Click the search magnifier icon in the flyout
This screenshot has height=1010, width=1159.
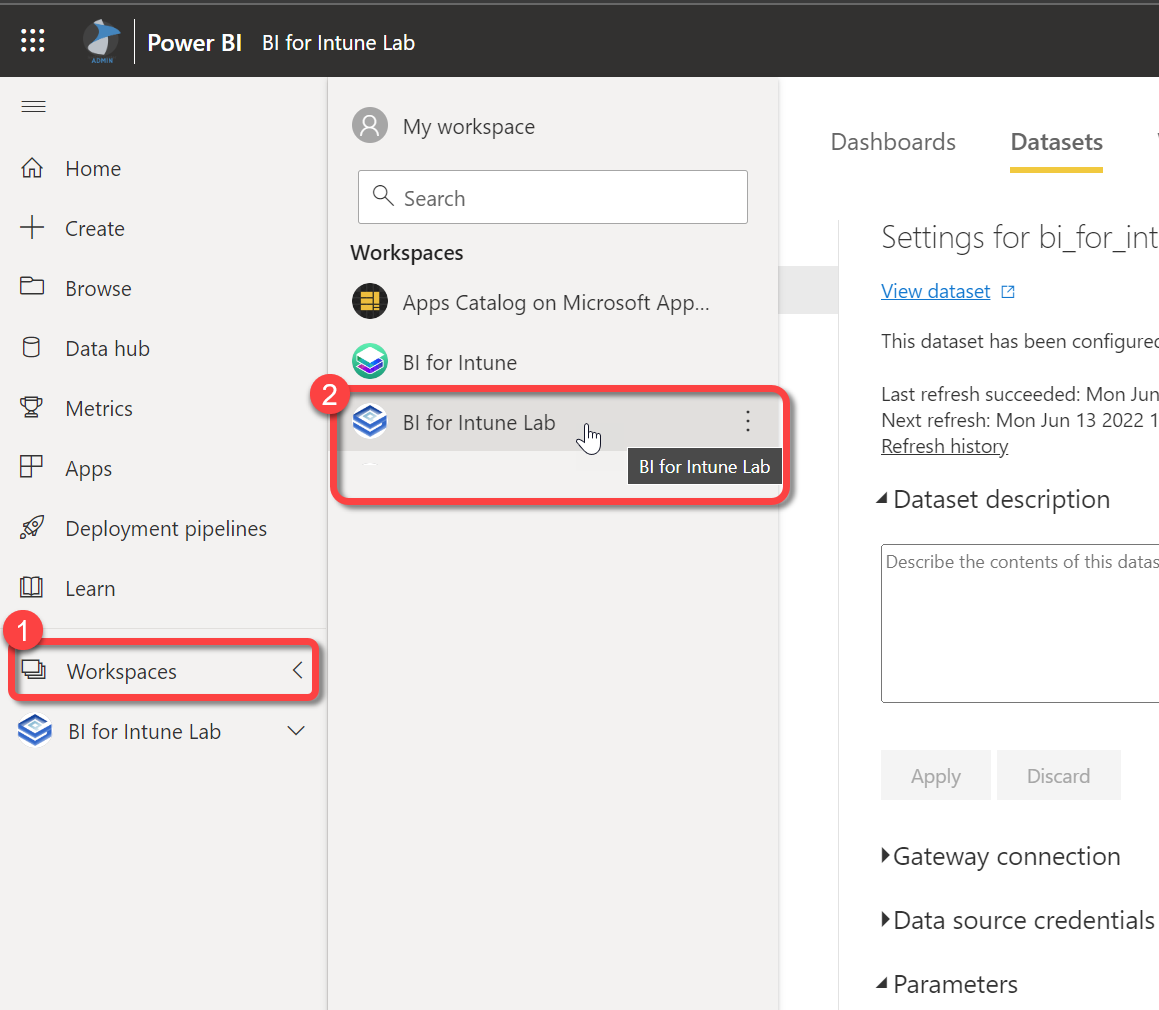383,196
